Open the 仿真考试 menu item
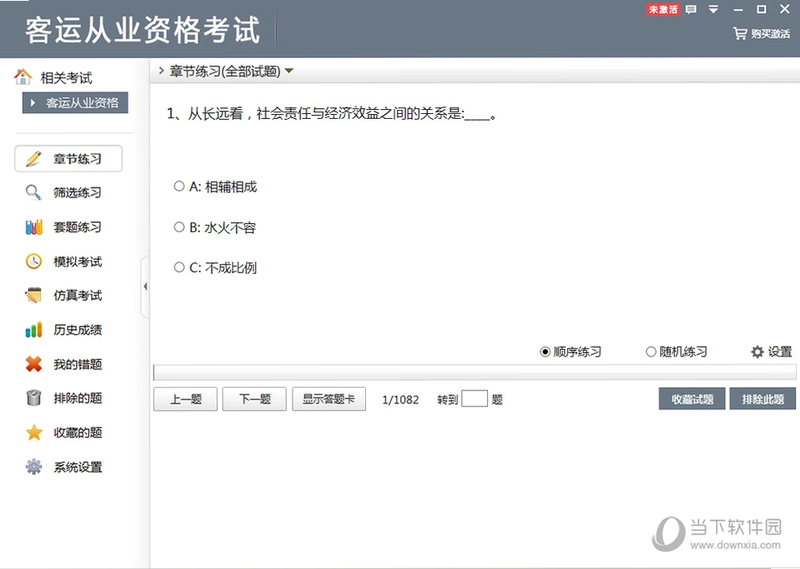Screen dimensions: 800x569 coord(78,295)
